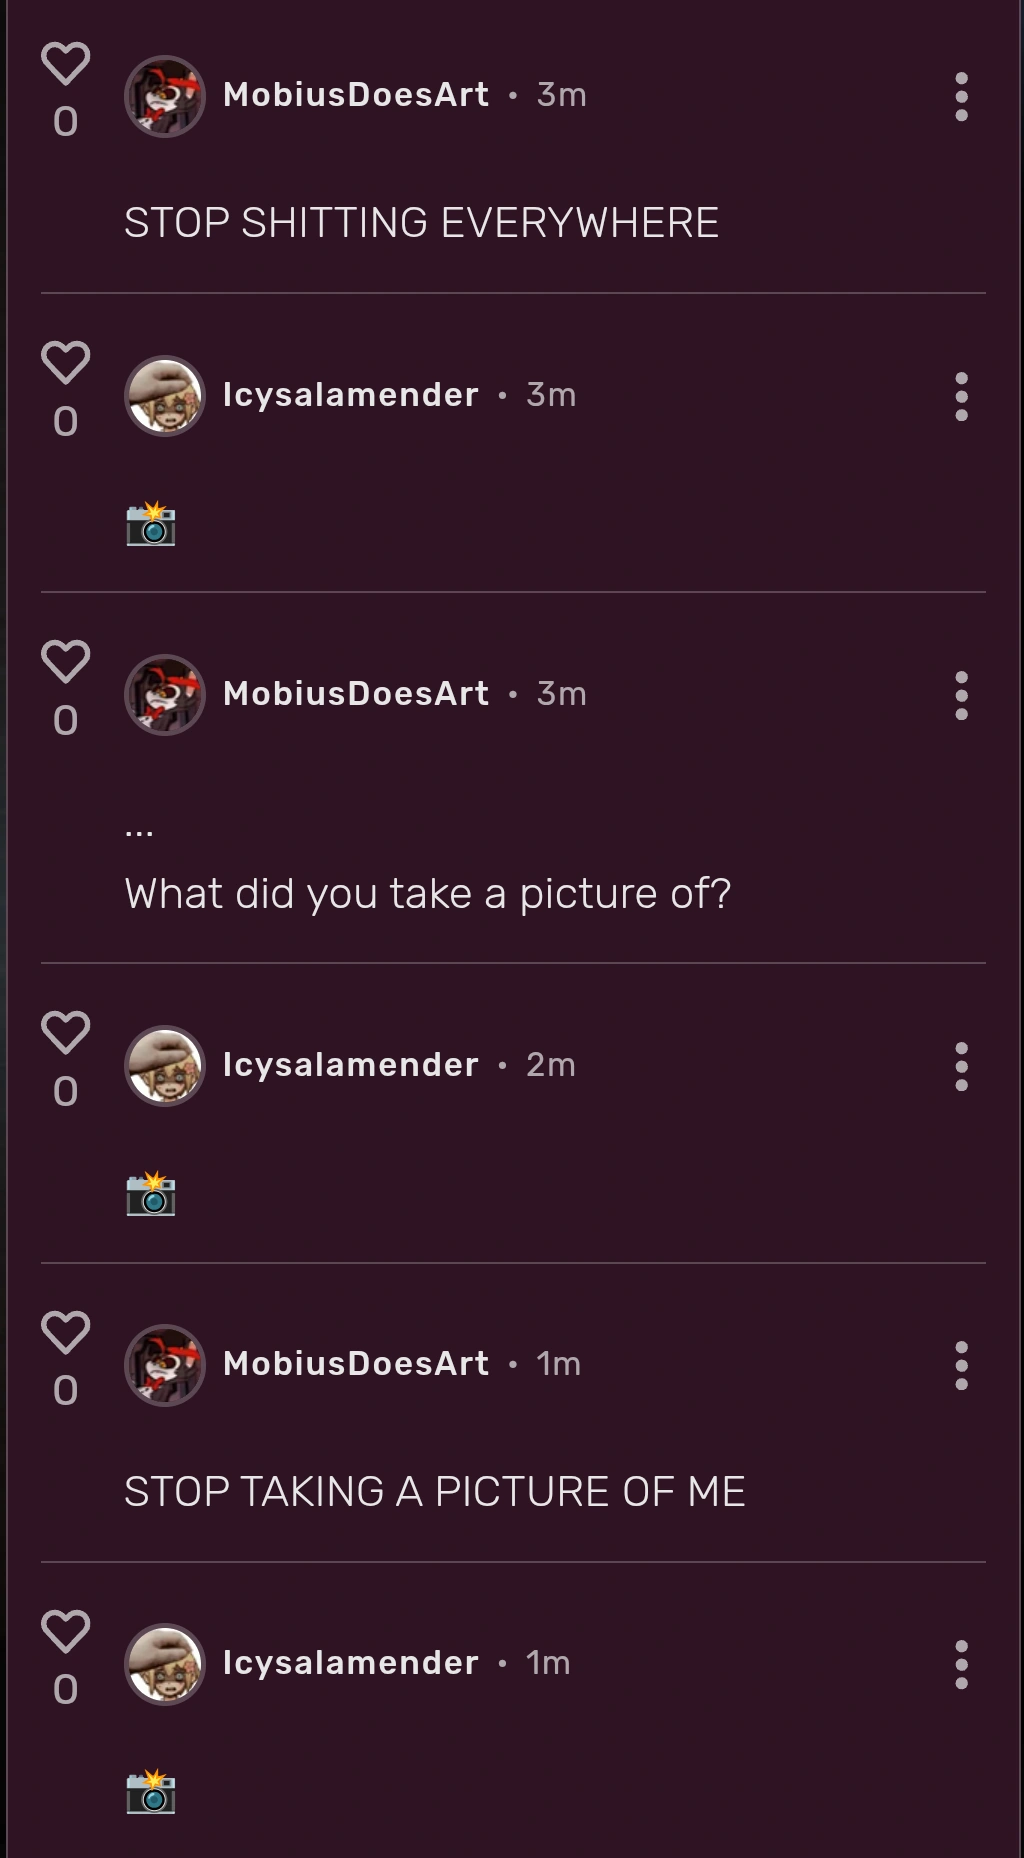Screen dimensions: 1024x1858
Task: Click the "What did you take a picture of?" text
Action: 428,891
